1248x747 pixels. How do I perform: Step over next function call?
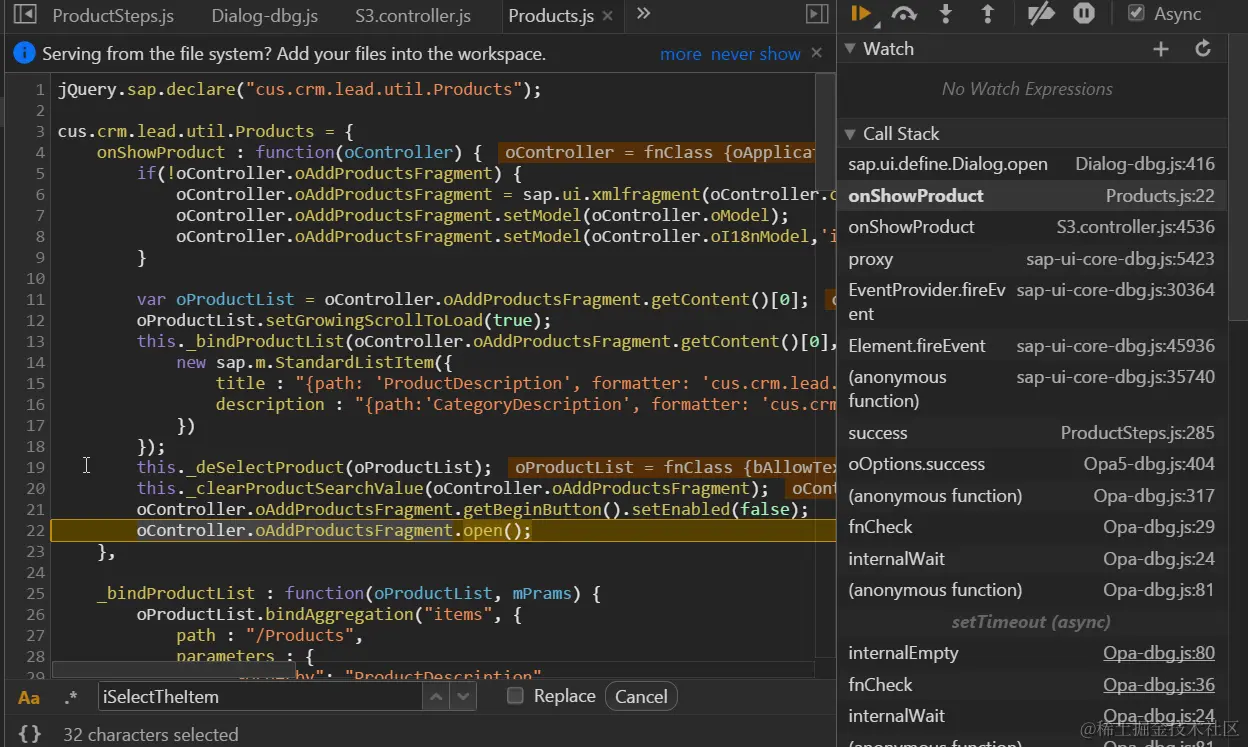tap(904, 14)
